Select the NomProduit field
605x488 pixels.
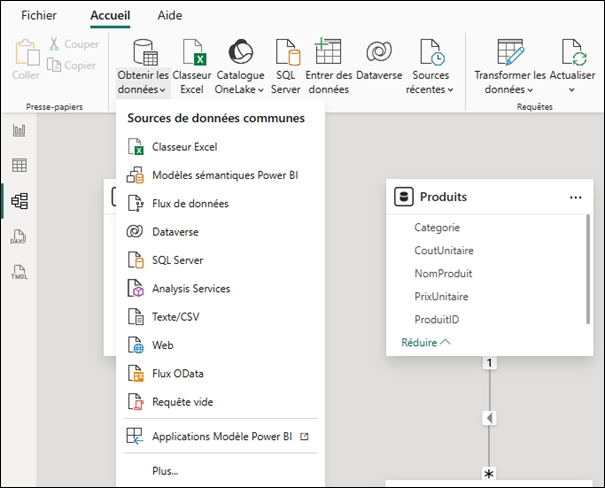point(443,274)
